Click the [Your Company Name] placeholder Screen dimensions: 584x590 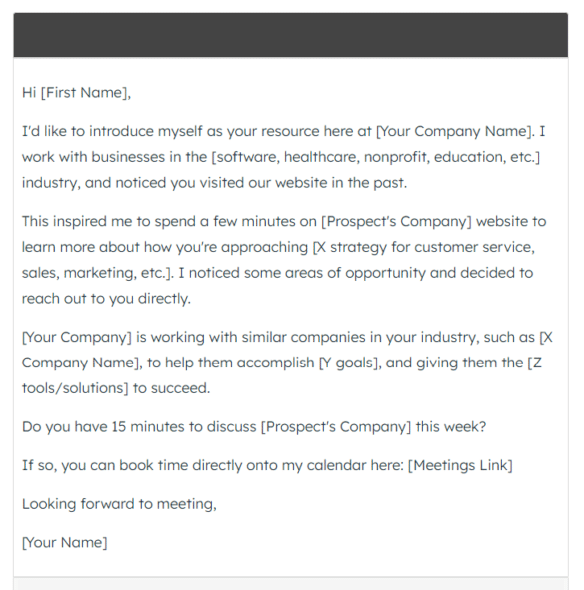pos(455,131)
